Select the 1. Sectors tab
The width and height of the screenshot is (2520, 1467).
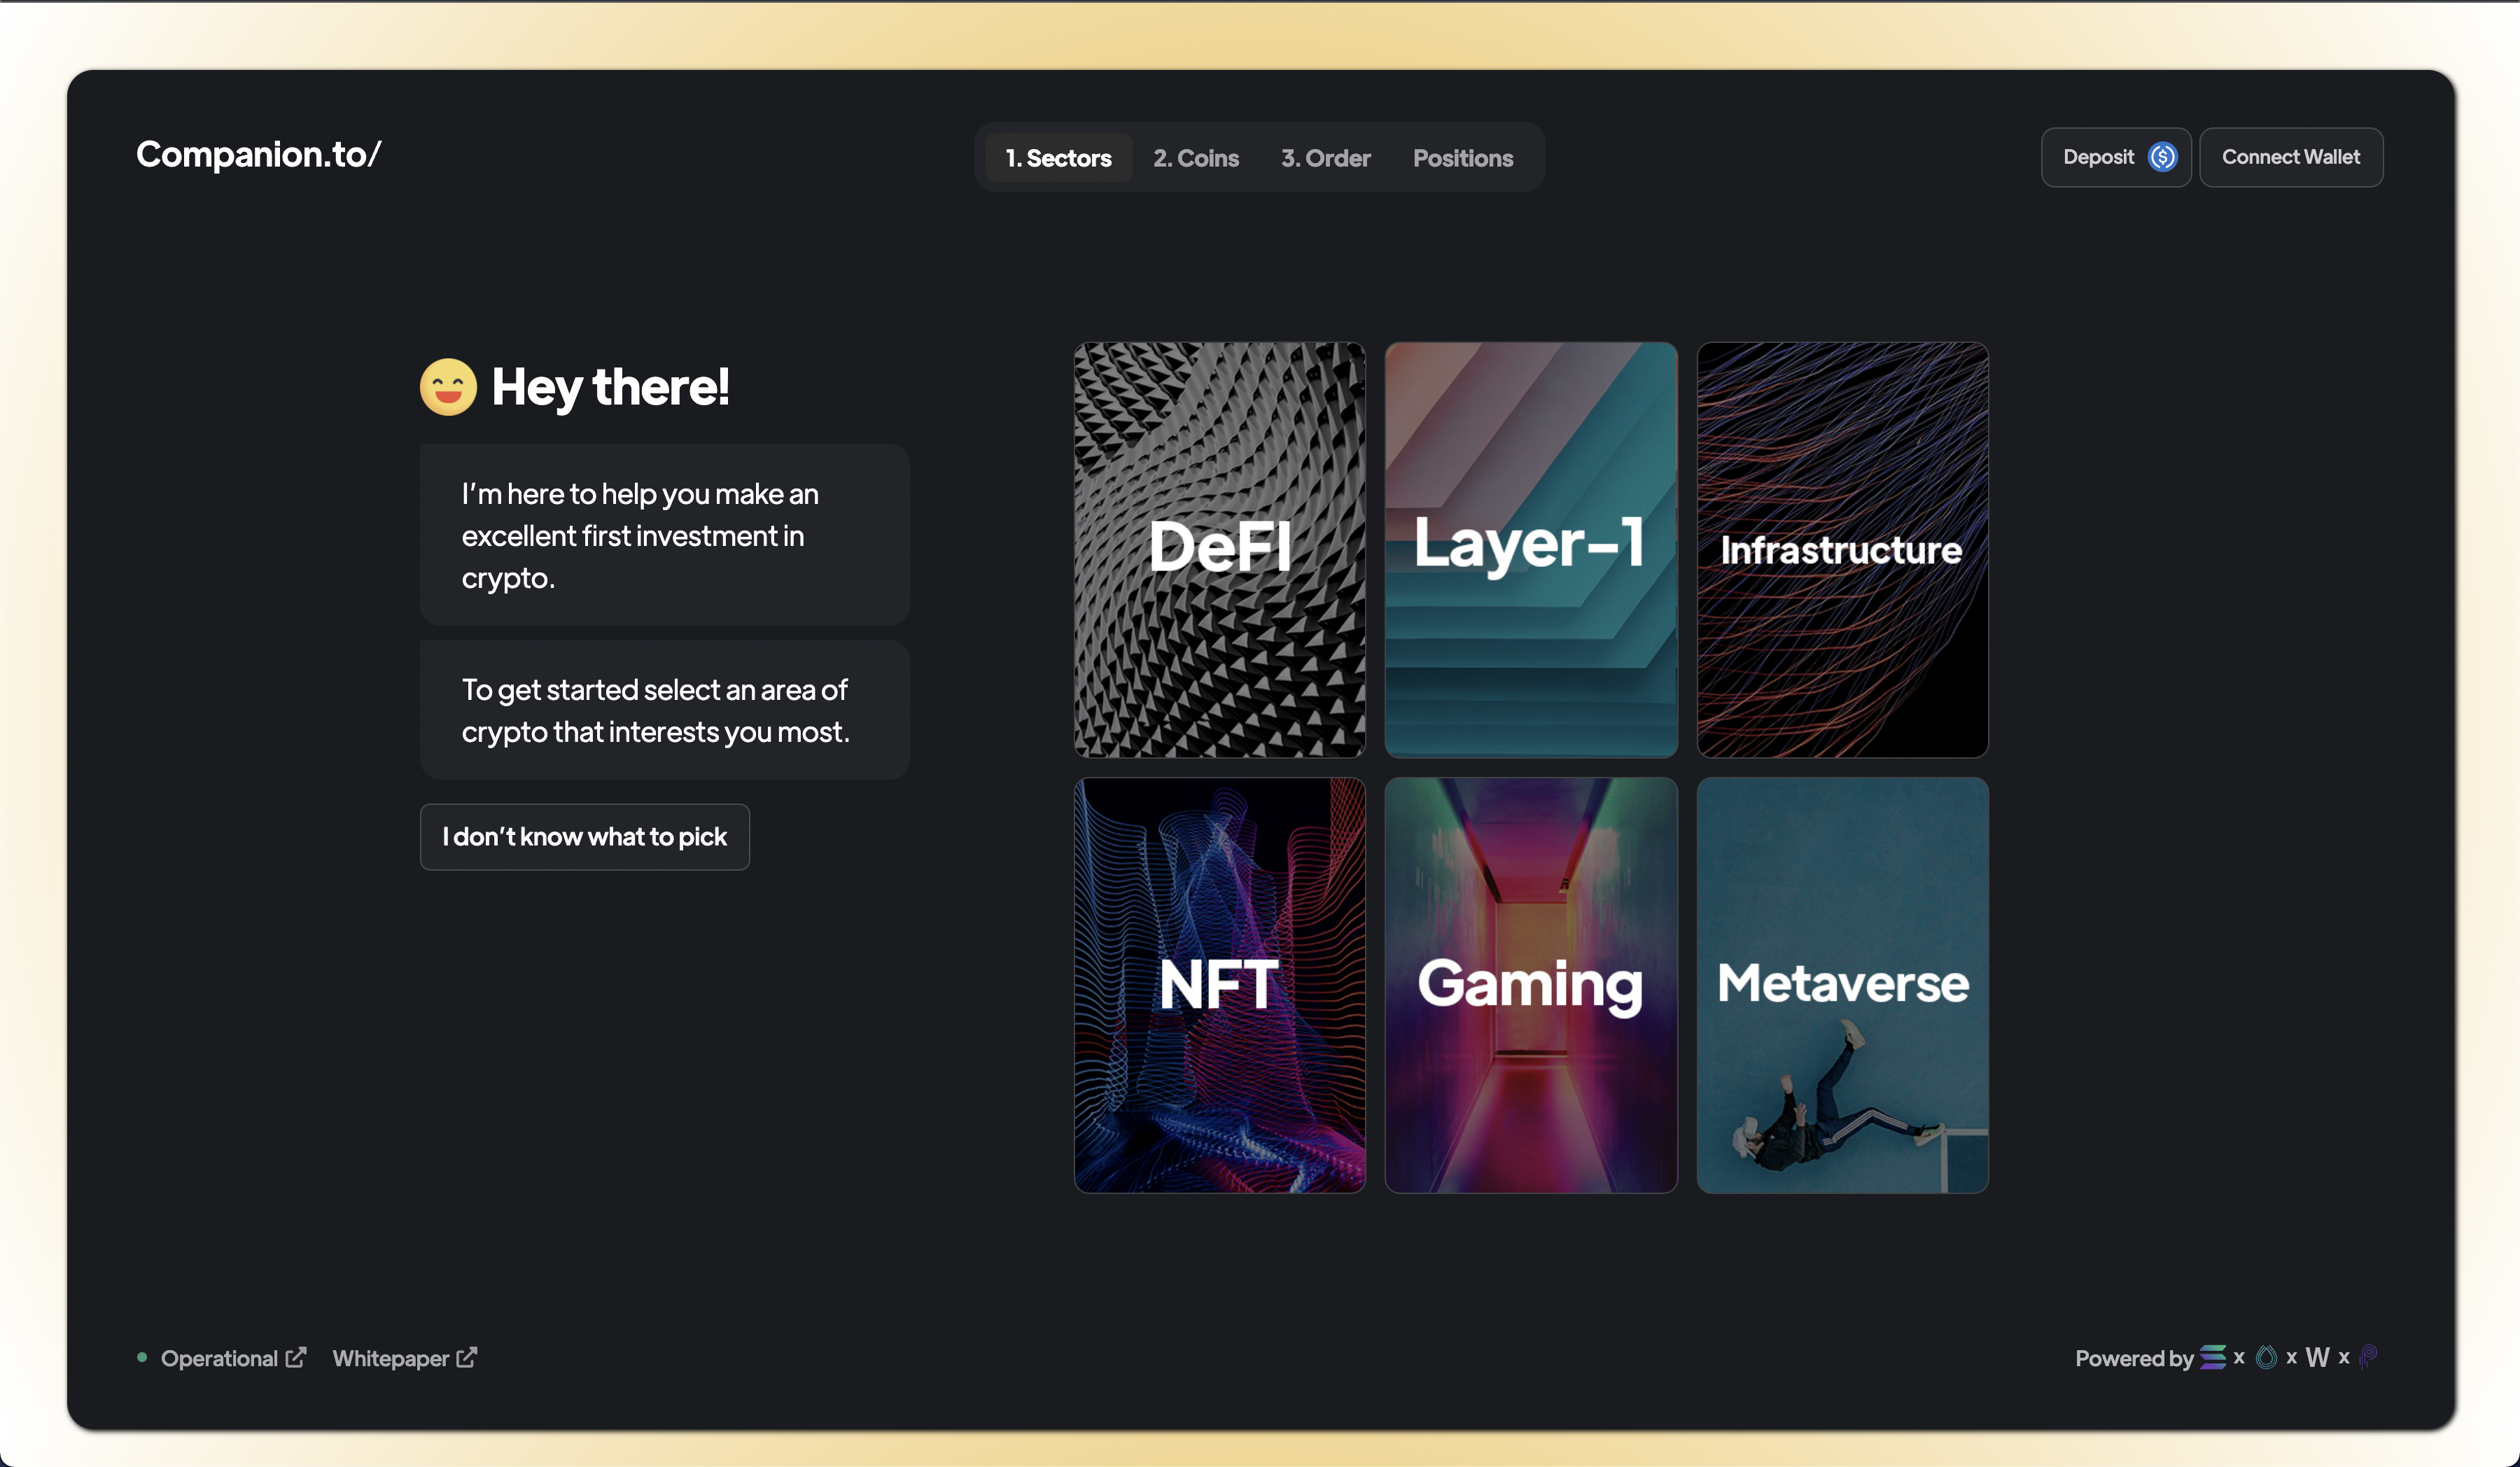point(1058,158)
